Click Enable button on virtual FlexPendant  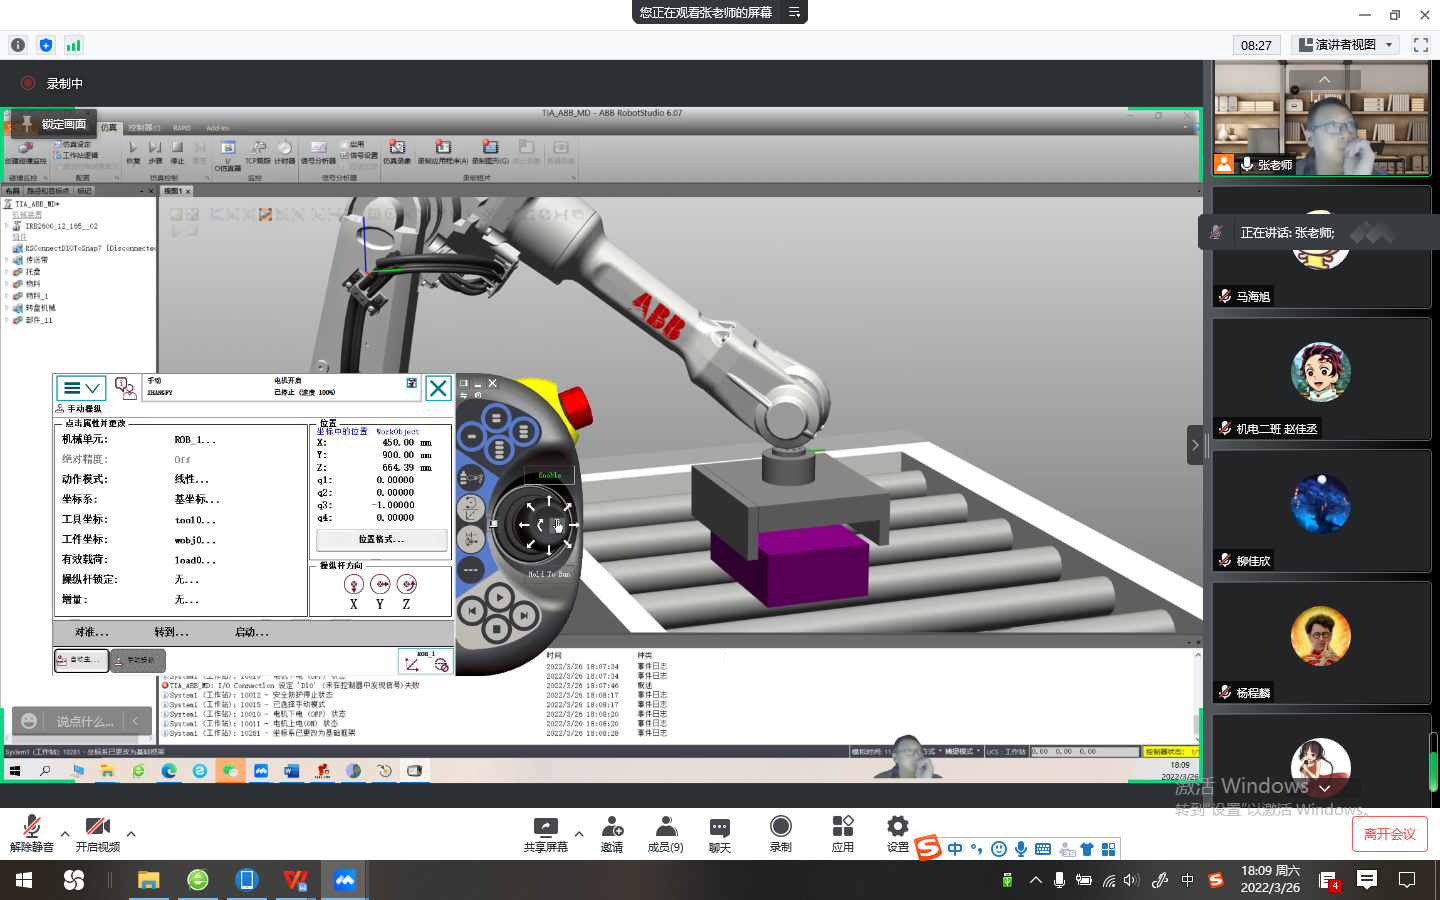pos(550,475)
